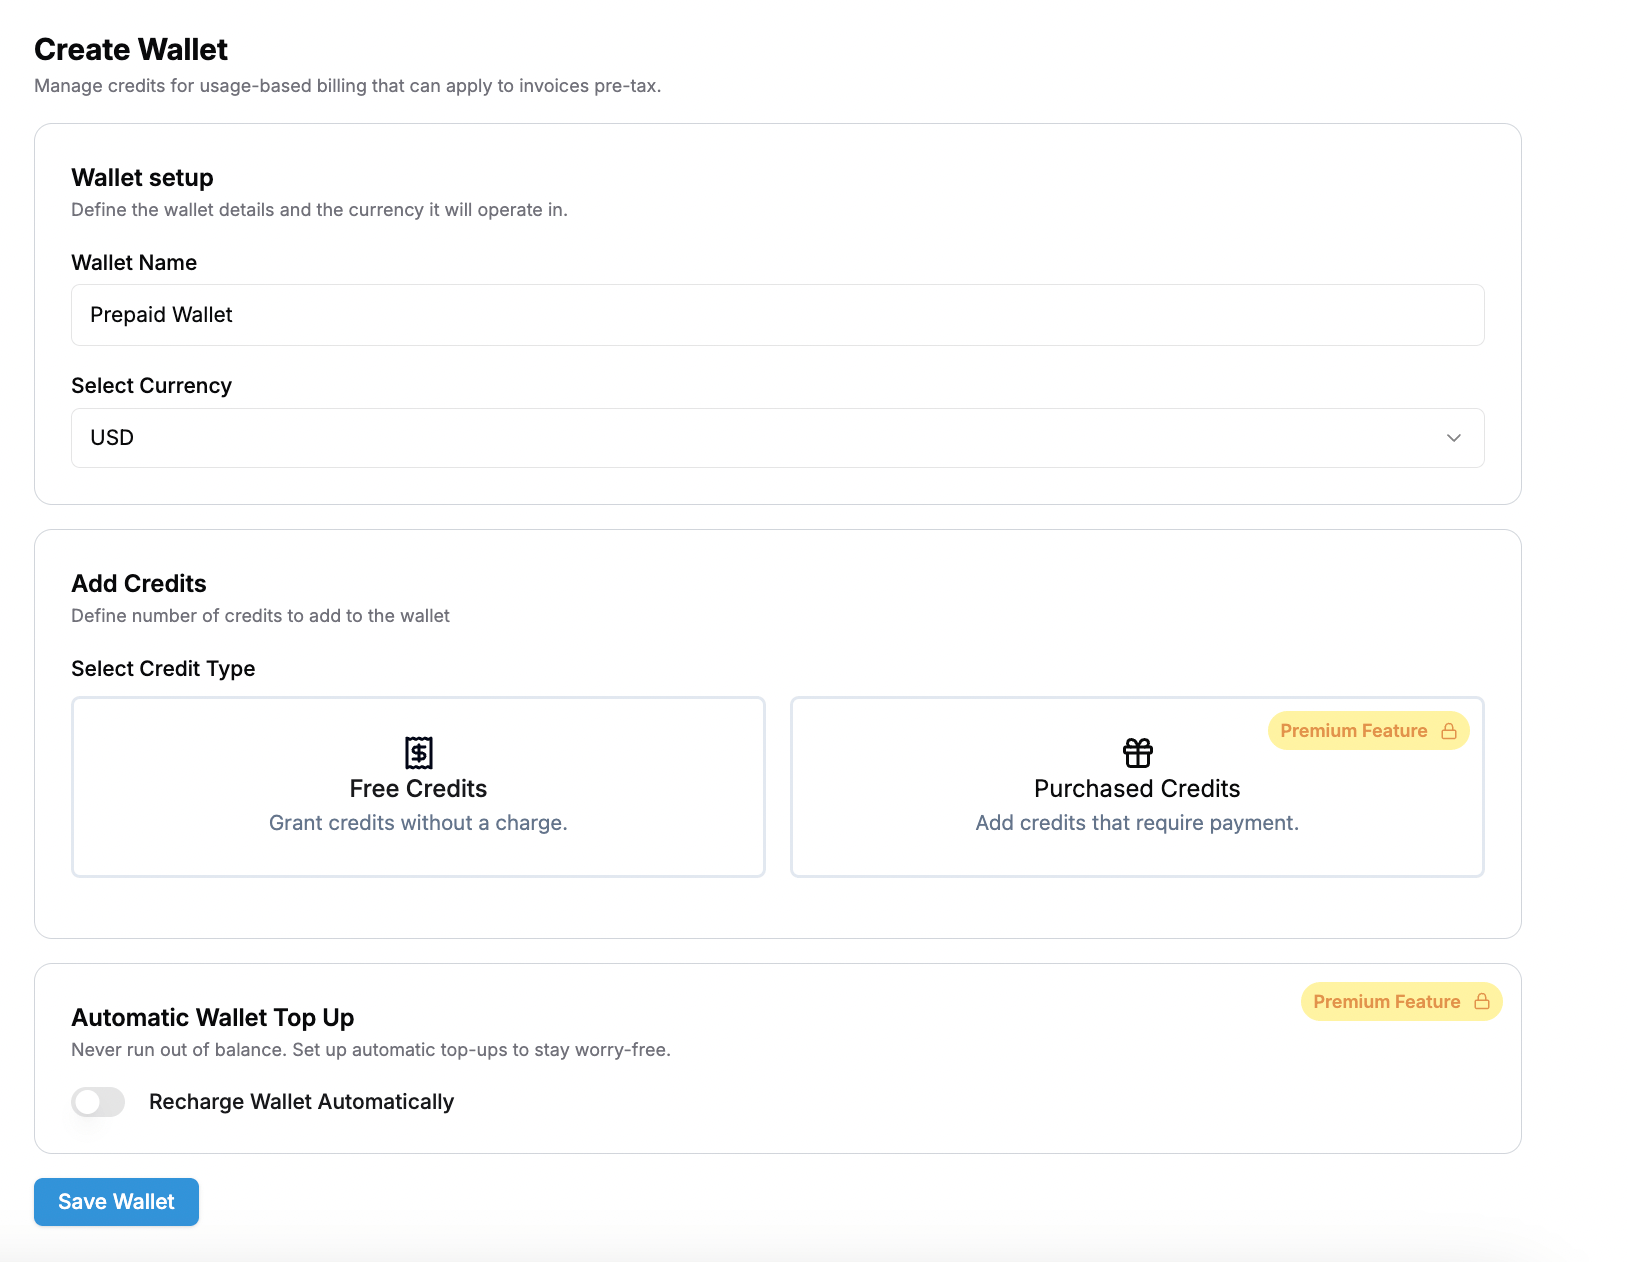1628x1262 pixels.
Task: Click the Add Credits section heading
Action: (x=138, y=584)
